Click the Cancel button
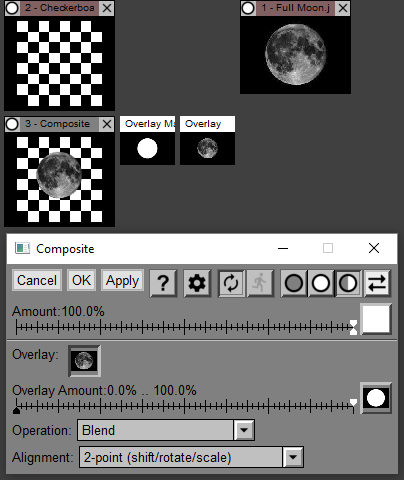This screenshot has height=480, width=404. pyautogui.click(x=37, y=280)
